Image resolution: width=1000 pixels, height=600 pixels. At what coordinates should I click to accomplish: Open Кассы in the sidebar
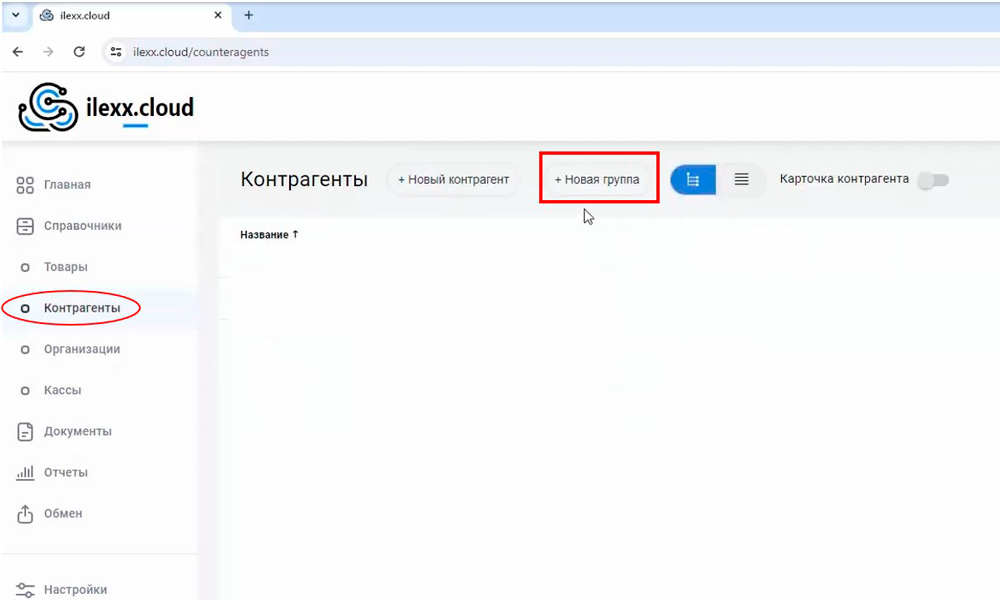click(x=62, y=390)
